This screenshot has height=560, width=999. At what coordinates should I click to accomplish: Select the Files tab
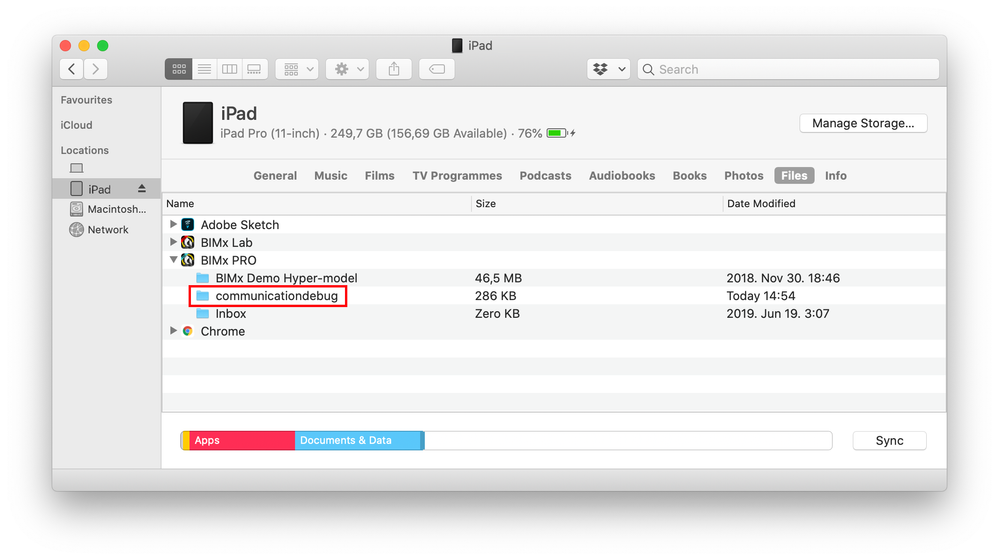[794, 176]
